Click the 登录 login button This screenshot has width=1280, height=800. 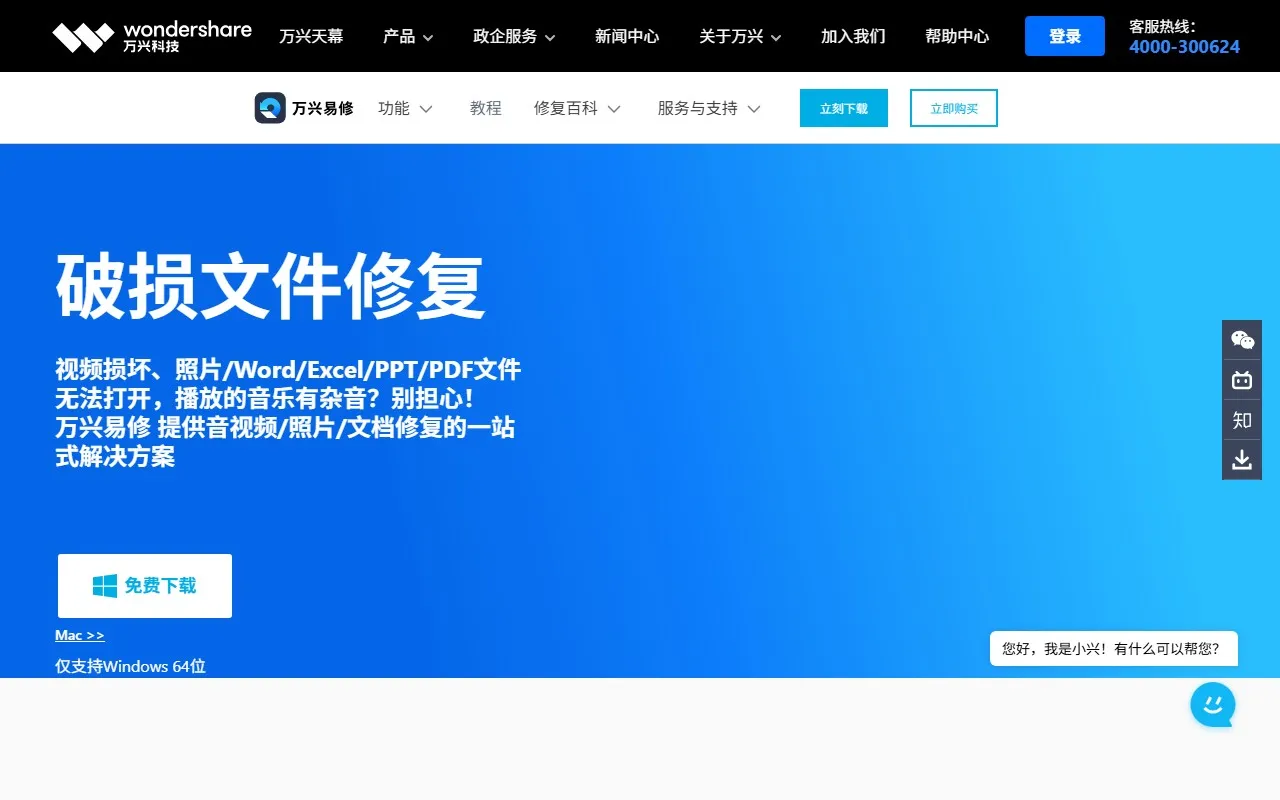click(x=1064, y=35)
